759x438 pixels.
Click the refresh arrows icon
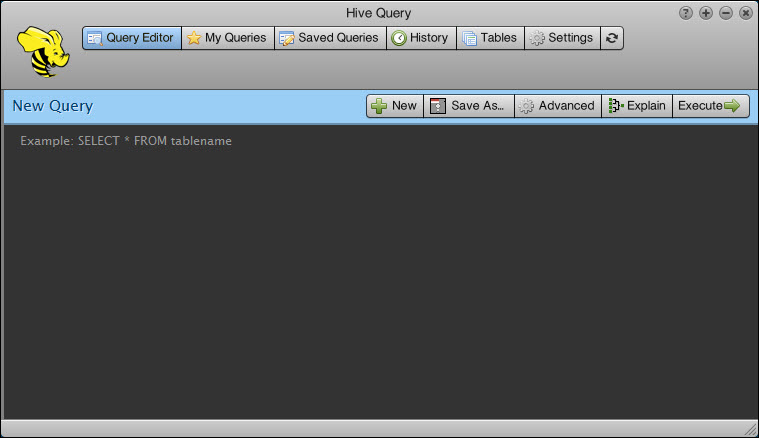(x=612, y=38)
